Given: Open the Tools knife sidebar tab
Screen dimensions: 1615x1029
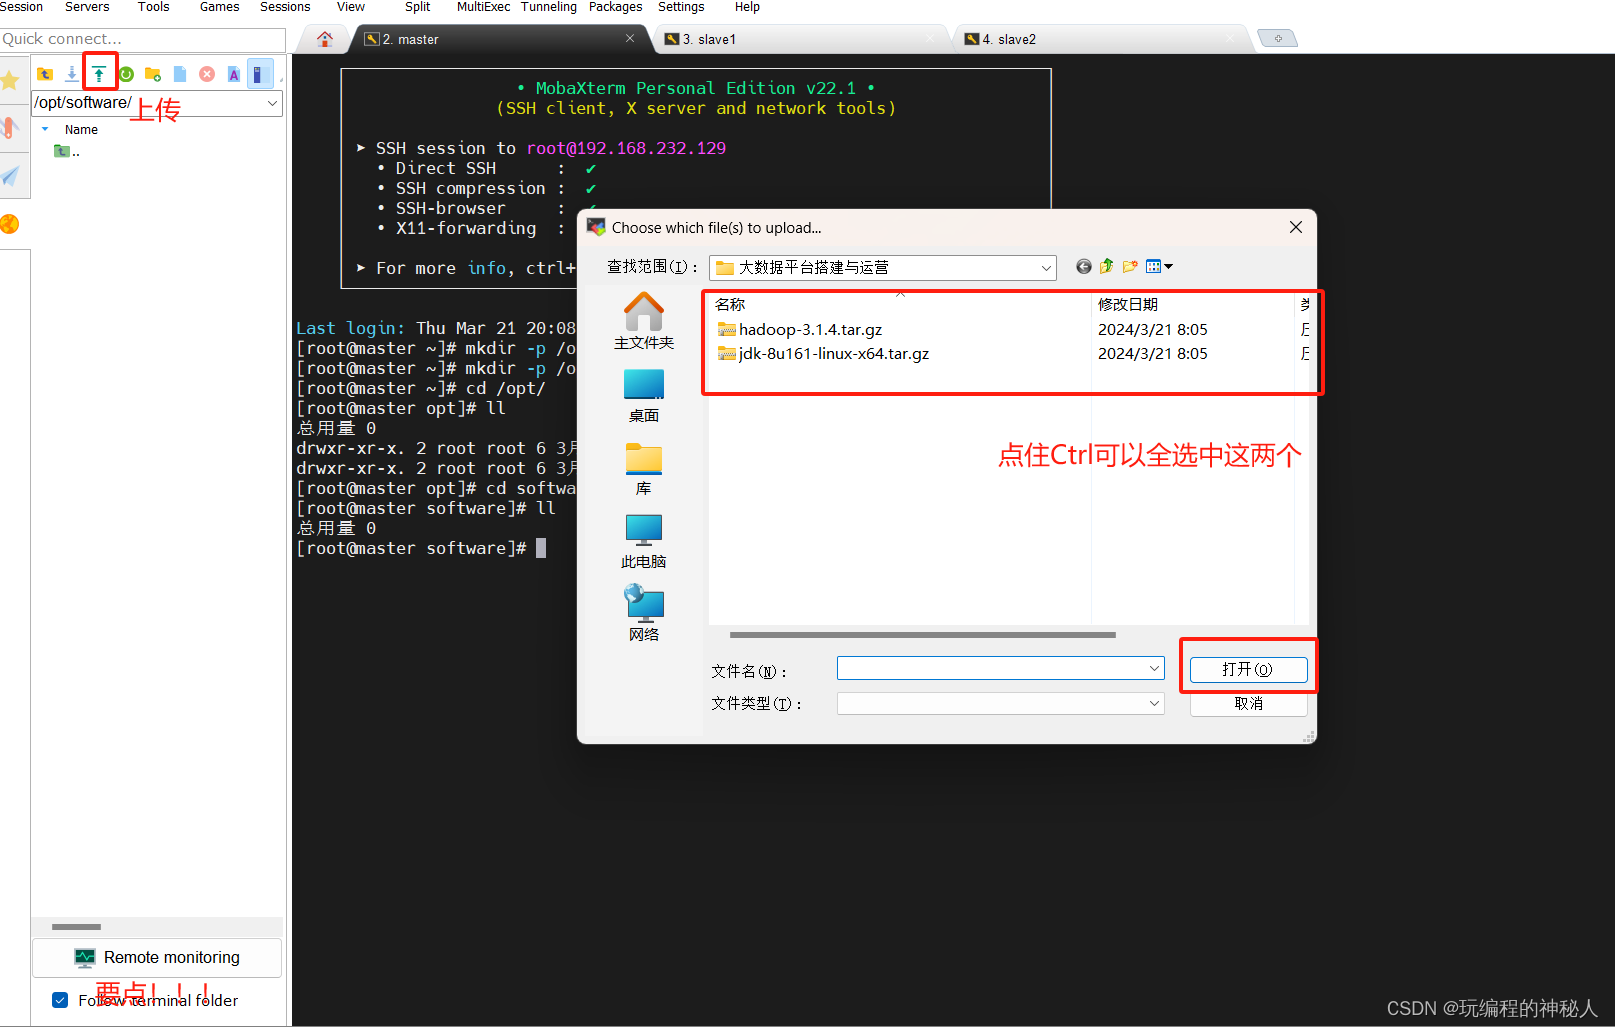Looking at the screenshot, I should pos(11,128).
